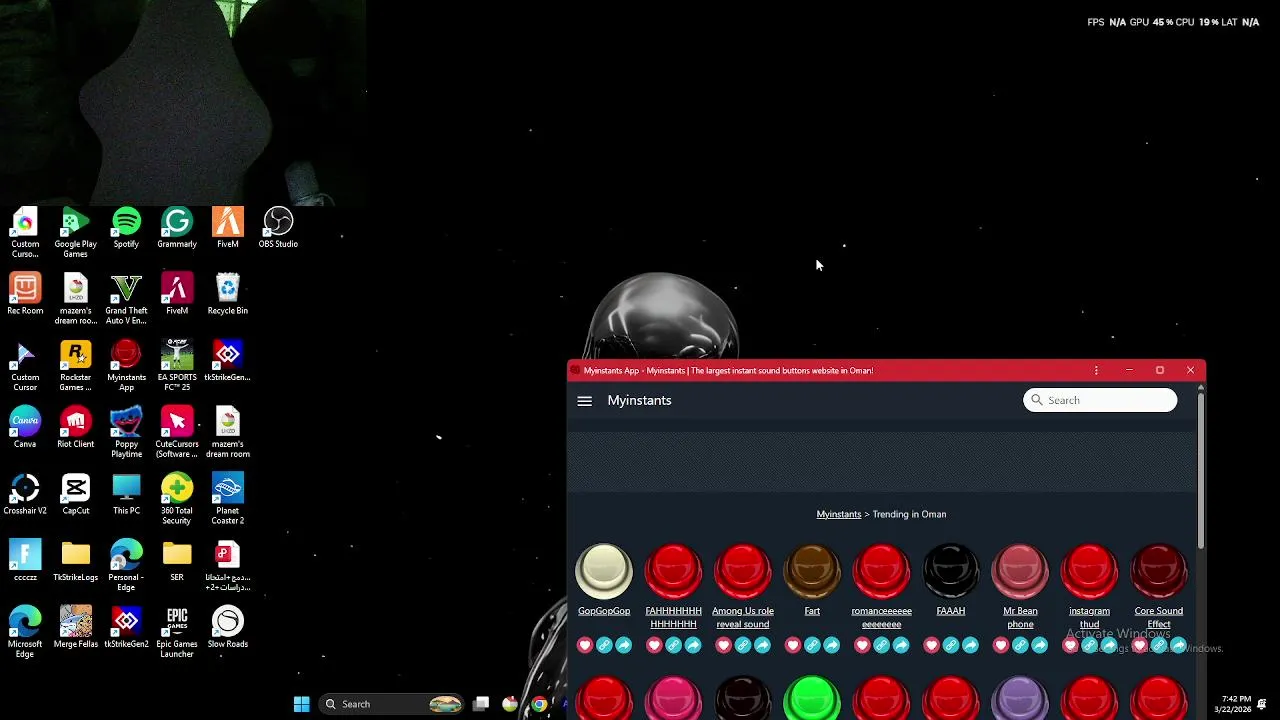Open the Myinstants hamburger menu
This screenshot has height=720, width=1280.
(584, 401)
